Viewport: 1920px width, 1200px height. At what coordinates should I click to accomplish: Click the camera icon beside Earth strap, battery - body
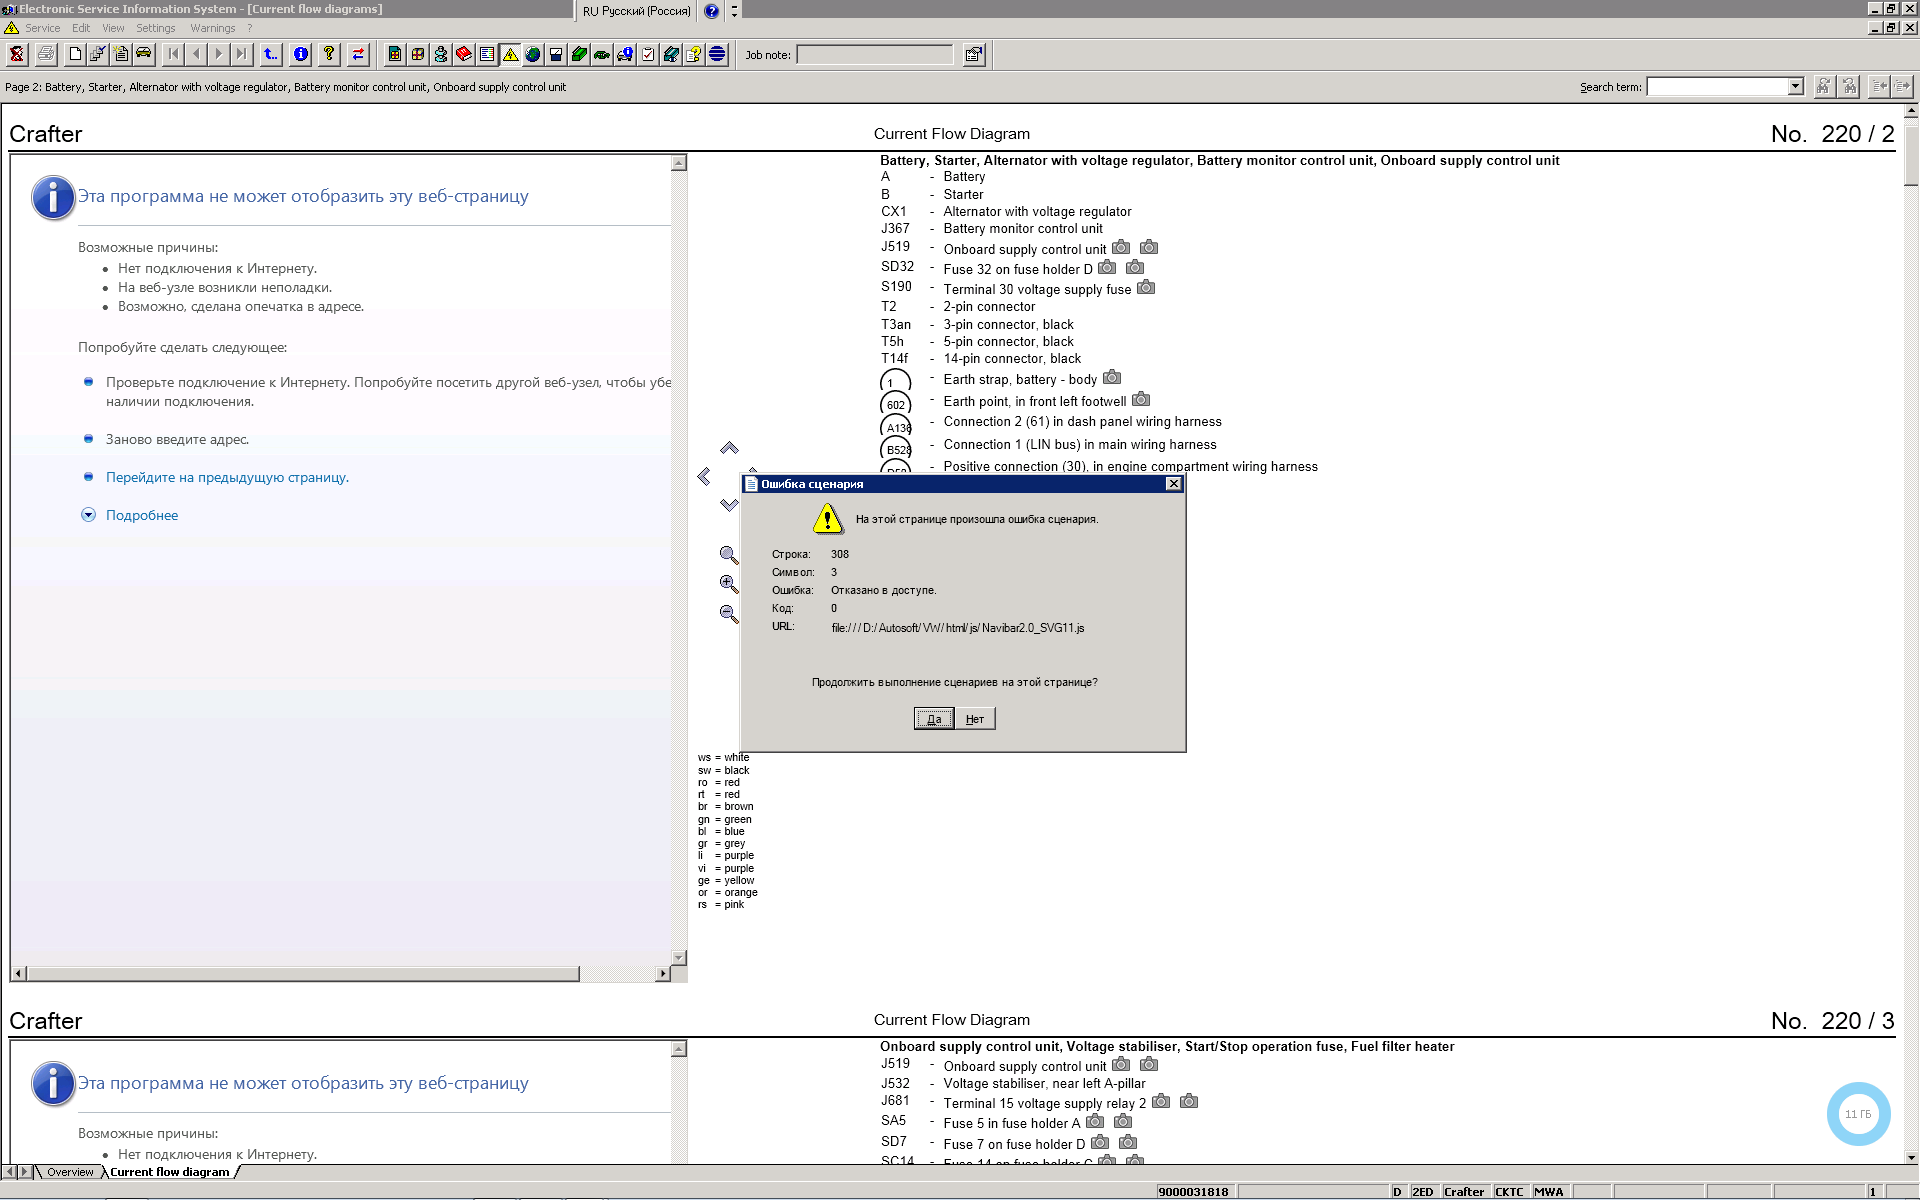pyautogui.click(x=1112, y=378)
